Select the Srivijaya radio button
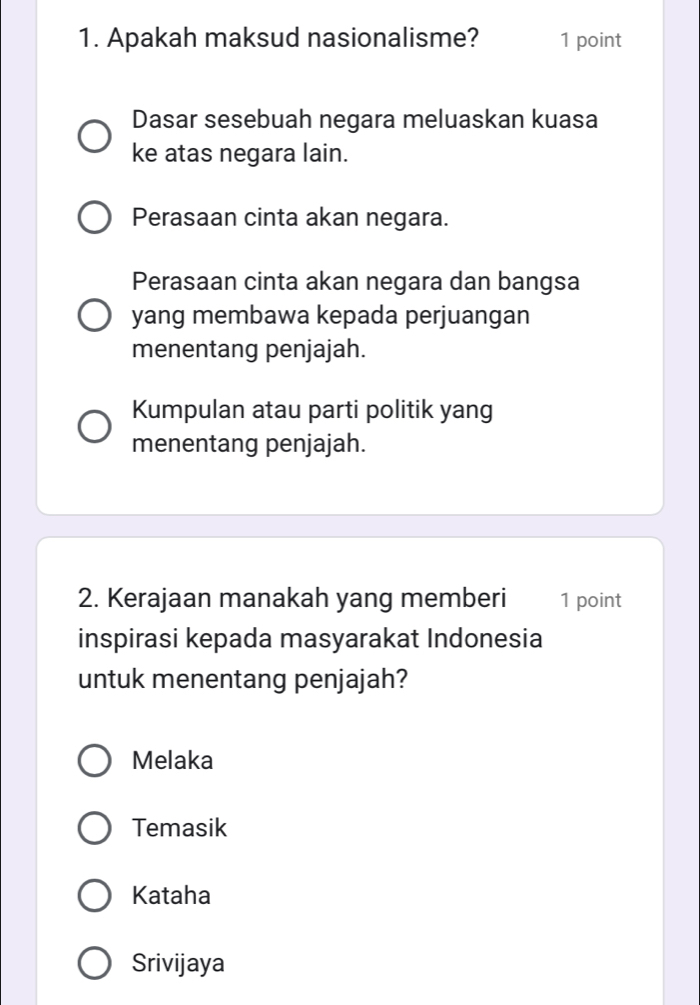The width and height of the screenshot is (700, 1005). [x=96, y=965]
